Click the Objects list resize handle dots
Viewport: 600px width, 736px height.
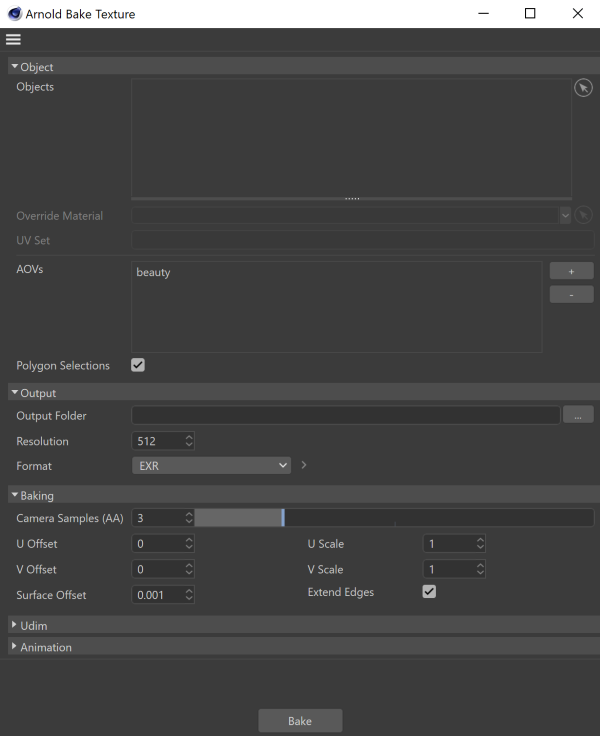pyautogui.click(x=352, y=199)
